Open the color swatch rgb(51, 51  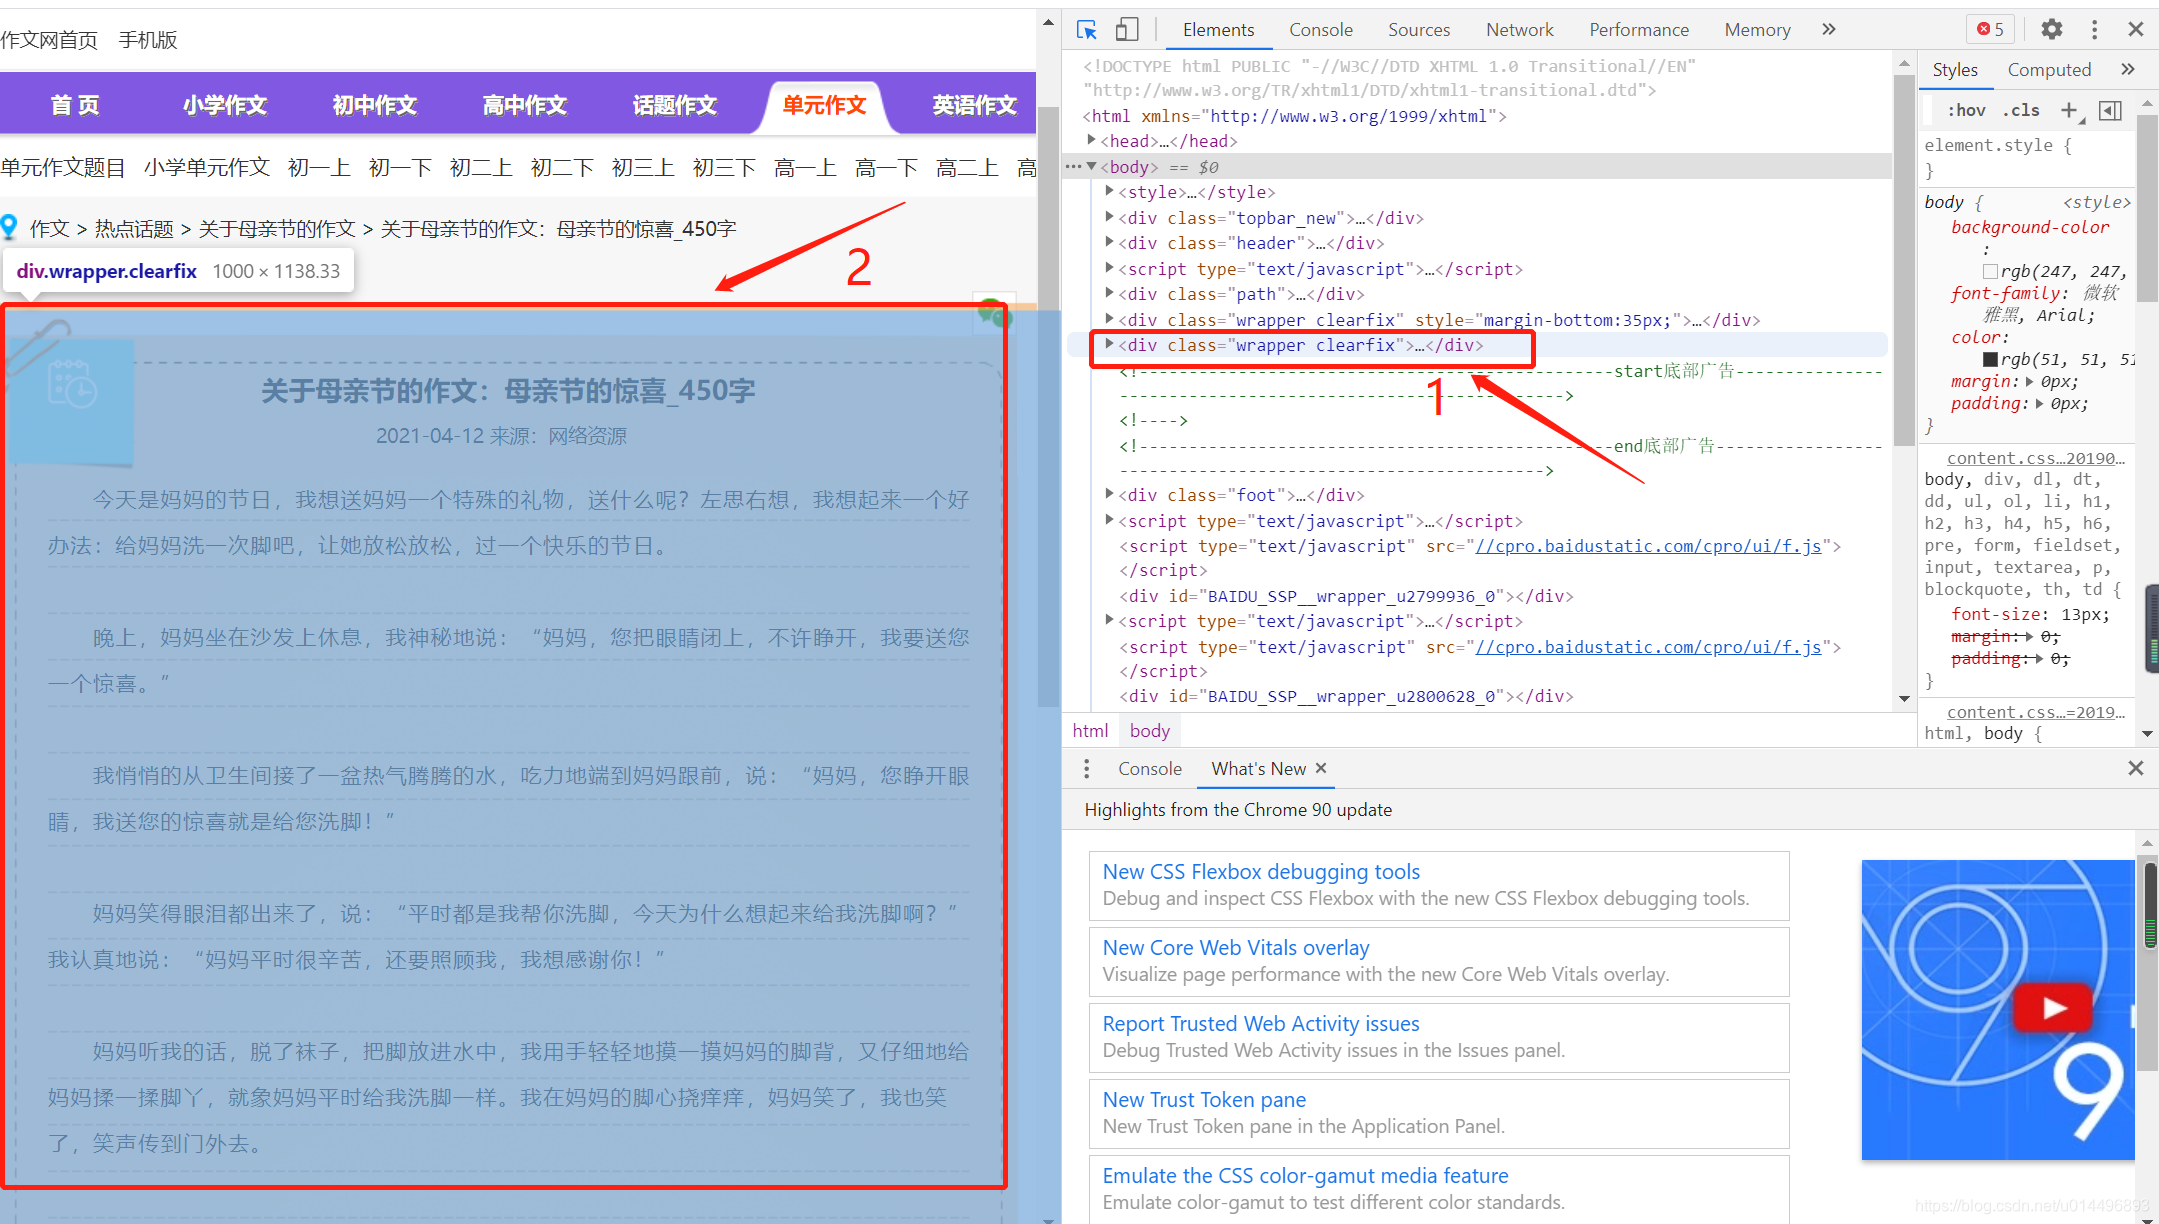1990,359
